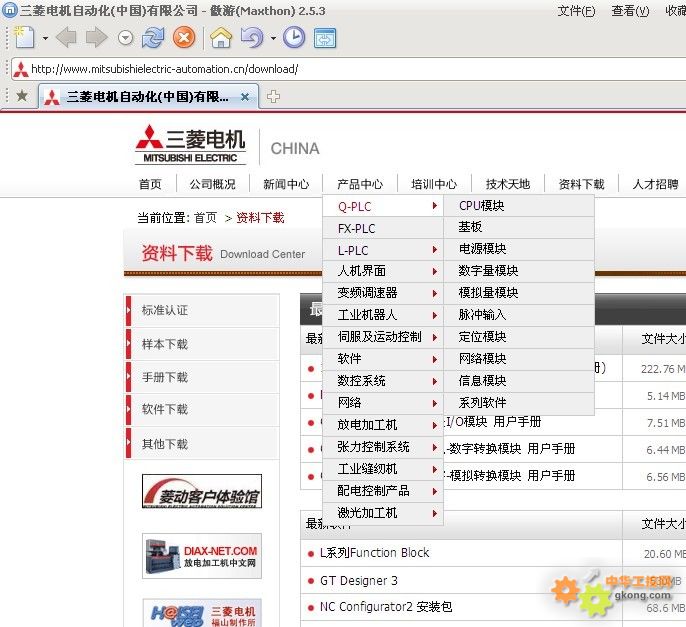Expand the 伺服及运动控制 submenu arrow
Image resolution: width=686 pixels, height=627 pixels.
pos(434,337)
